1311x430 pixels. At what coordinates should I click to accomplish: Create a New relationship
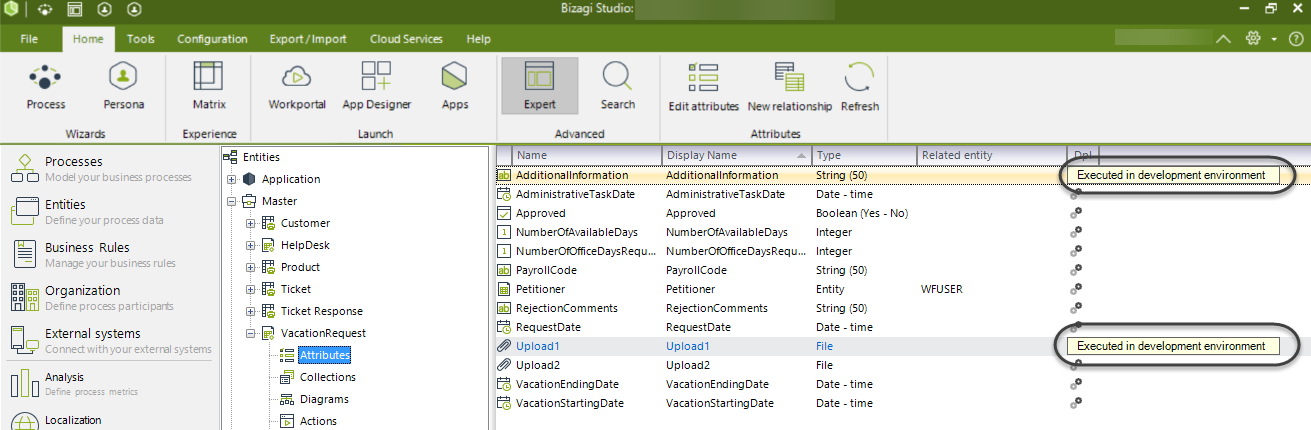[x=790, y=86]
